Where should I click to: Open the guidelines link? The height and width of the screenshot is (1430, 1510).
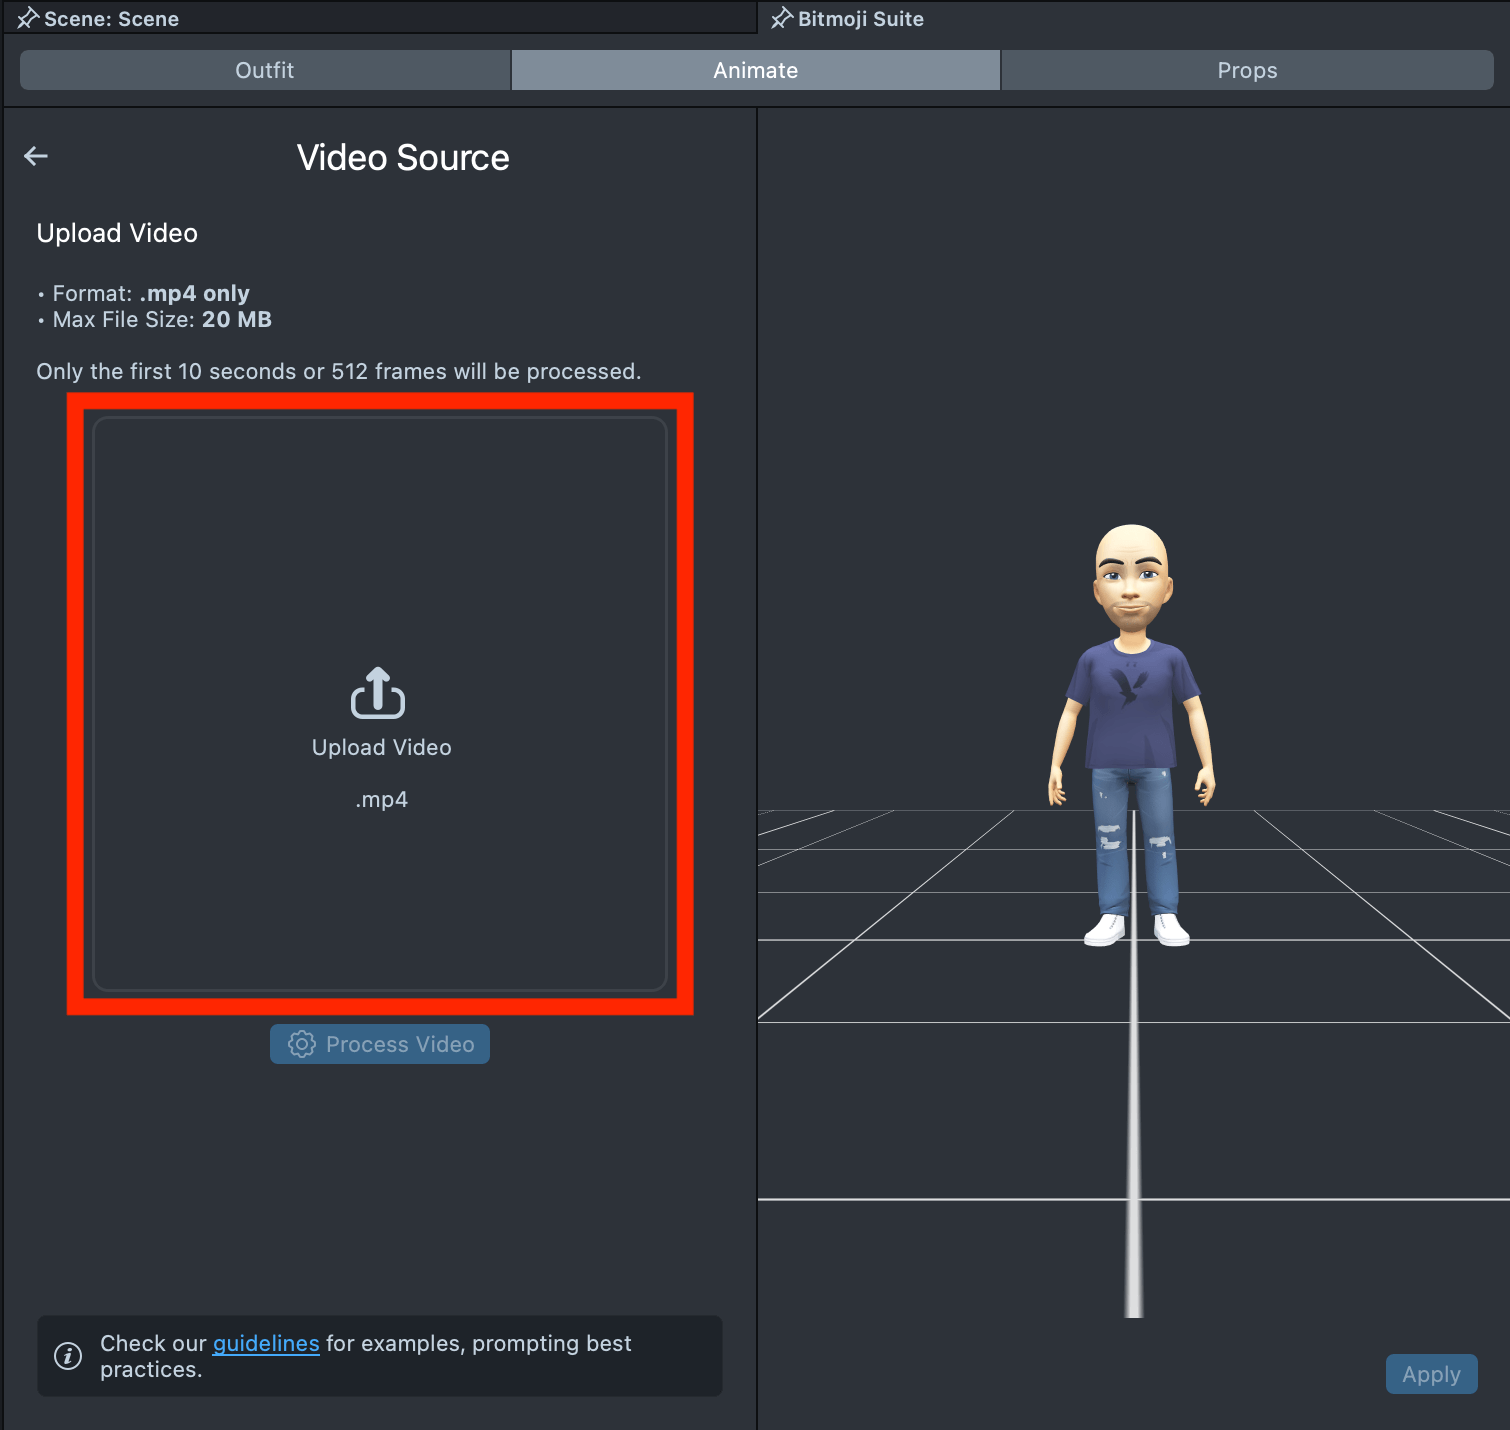(266, 1343)
